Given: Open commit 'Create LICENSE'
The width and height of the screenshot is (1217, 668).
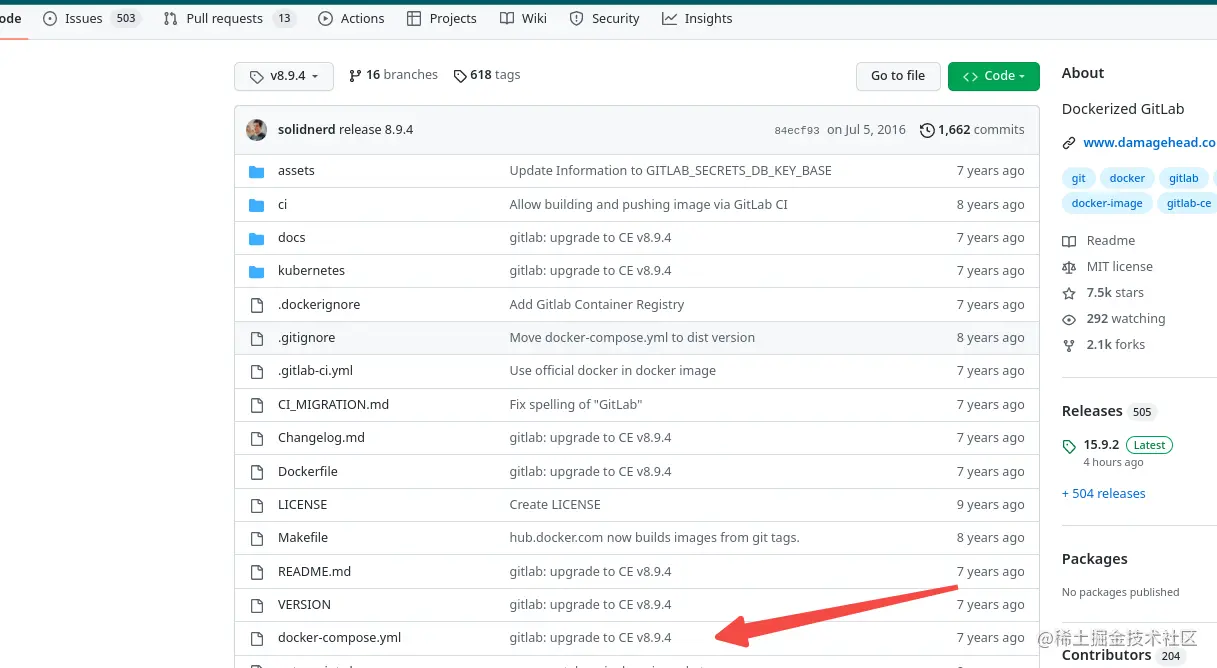Looking at the screenshot, I should 555,505.
